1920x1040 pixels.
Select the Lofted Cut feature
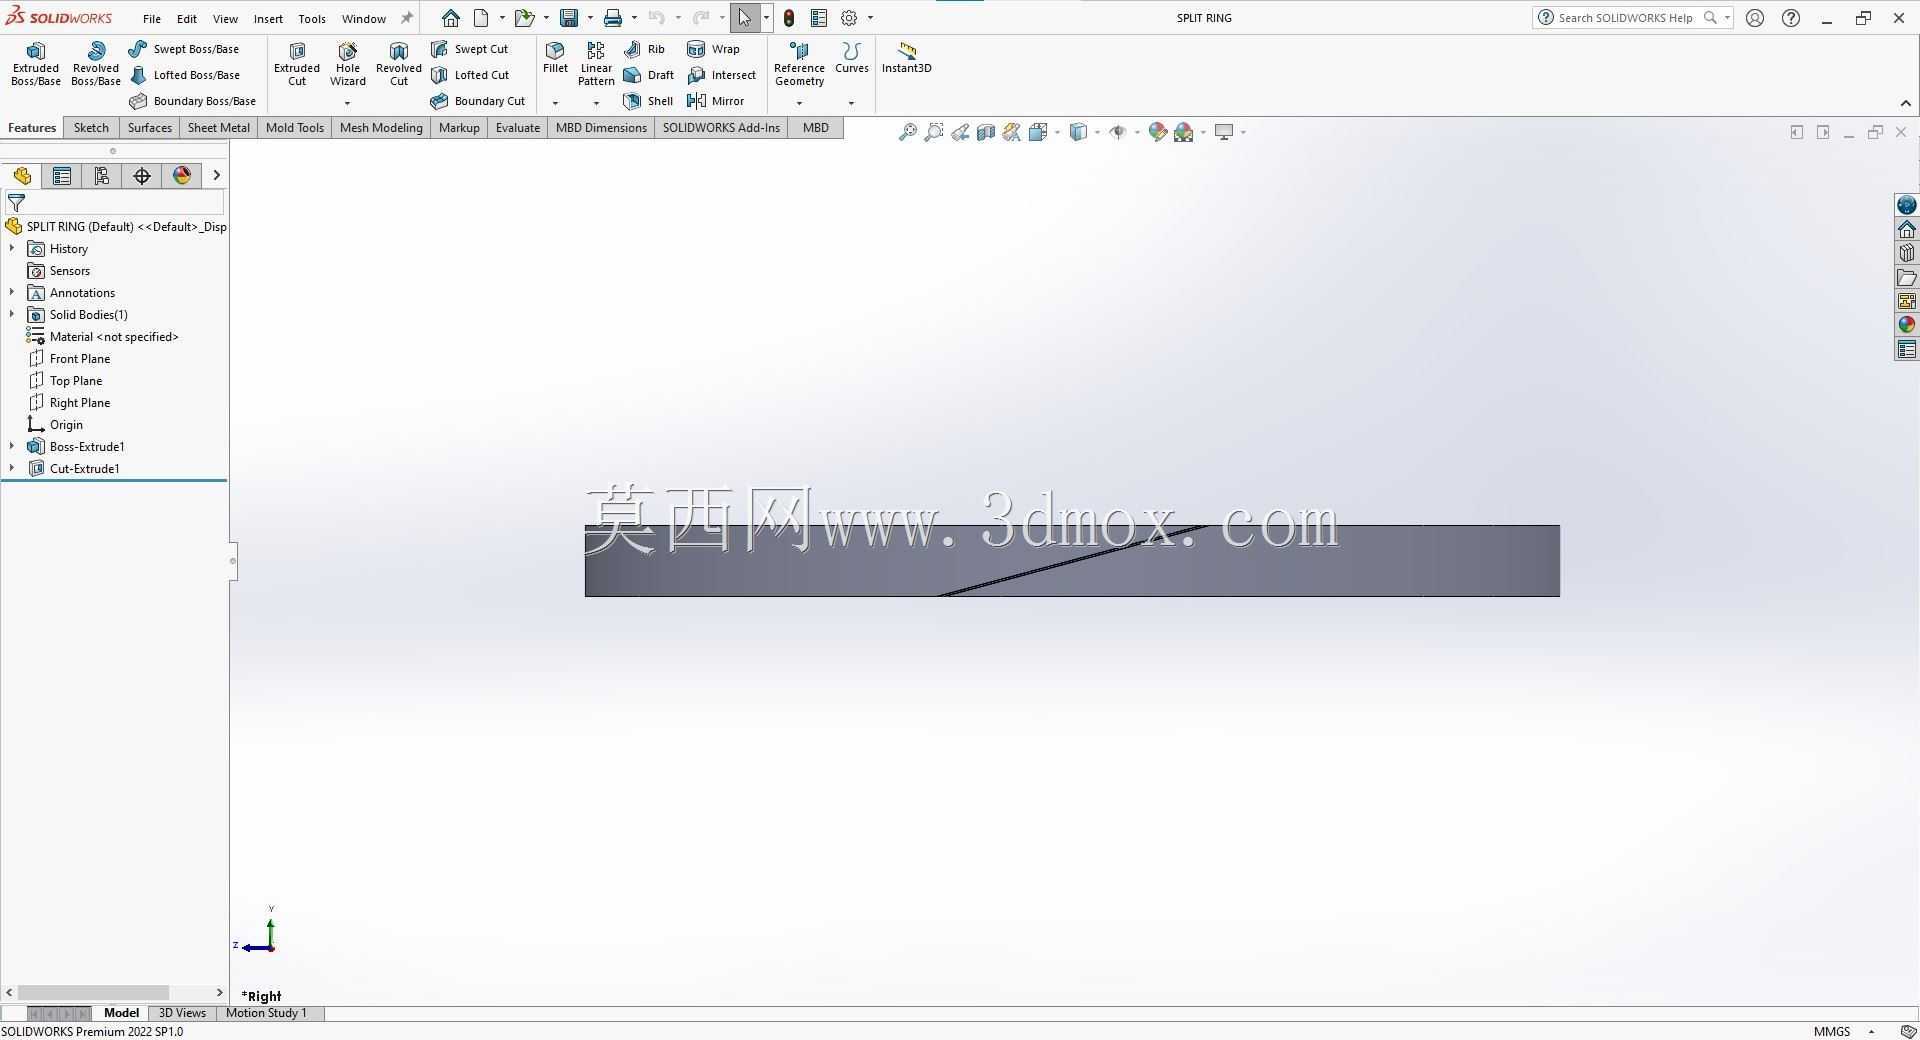coord(469,75)
